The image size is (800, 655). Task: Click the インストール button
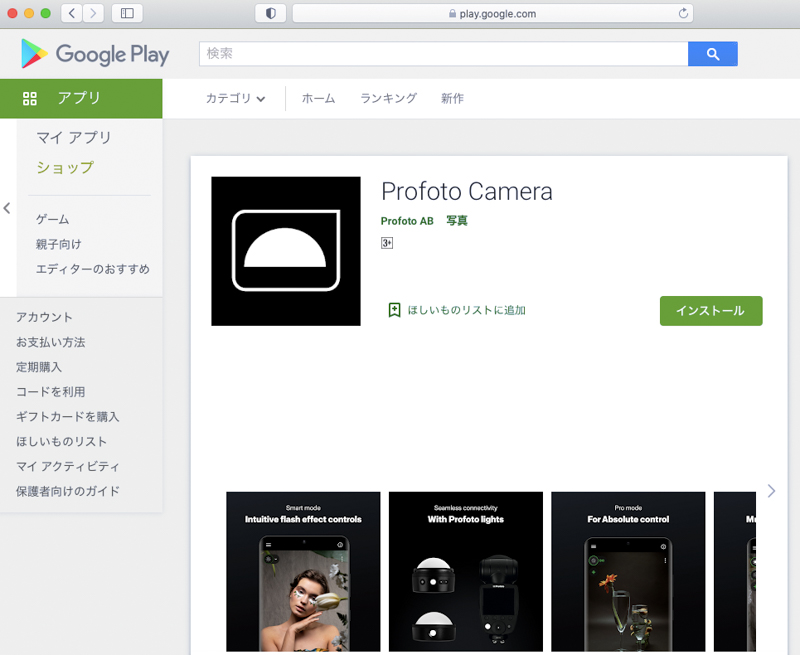tap(711, 311)
